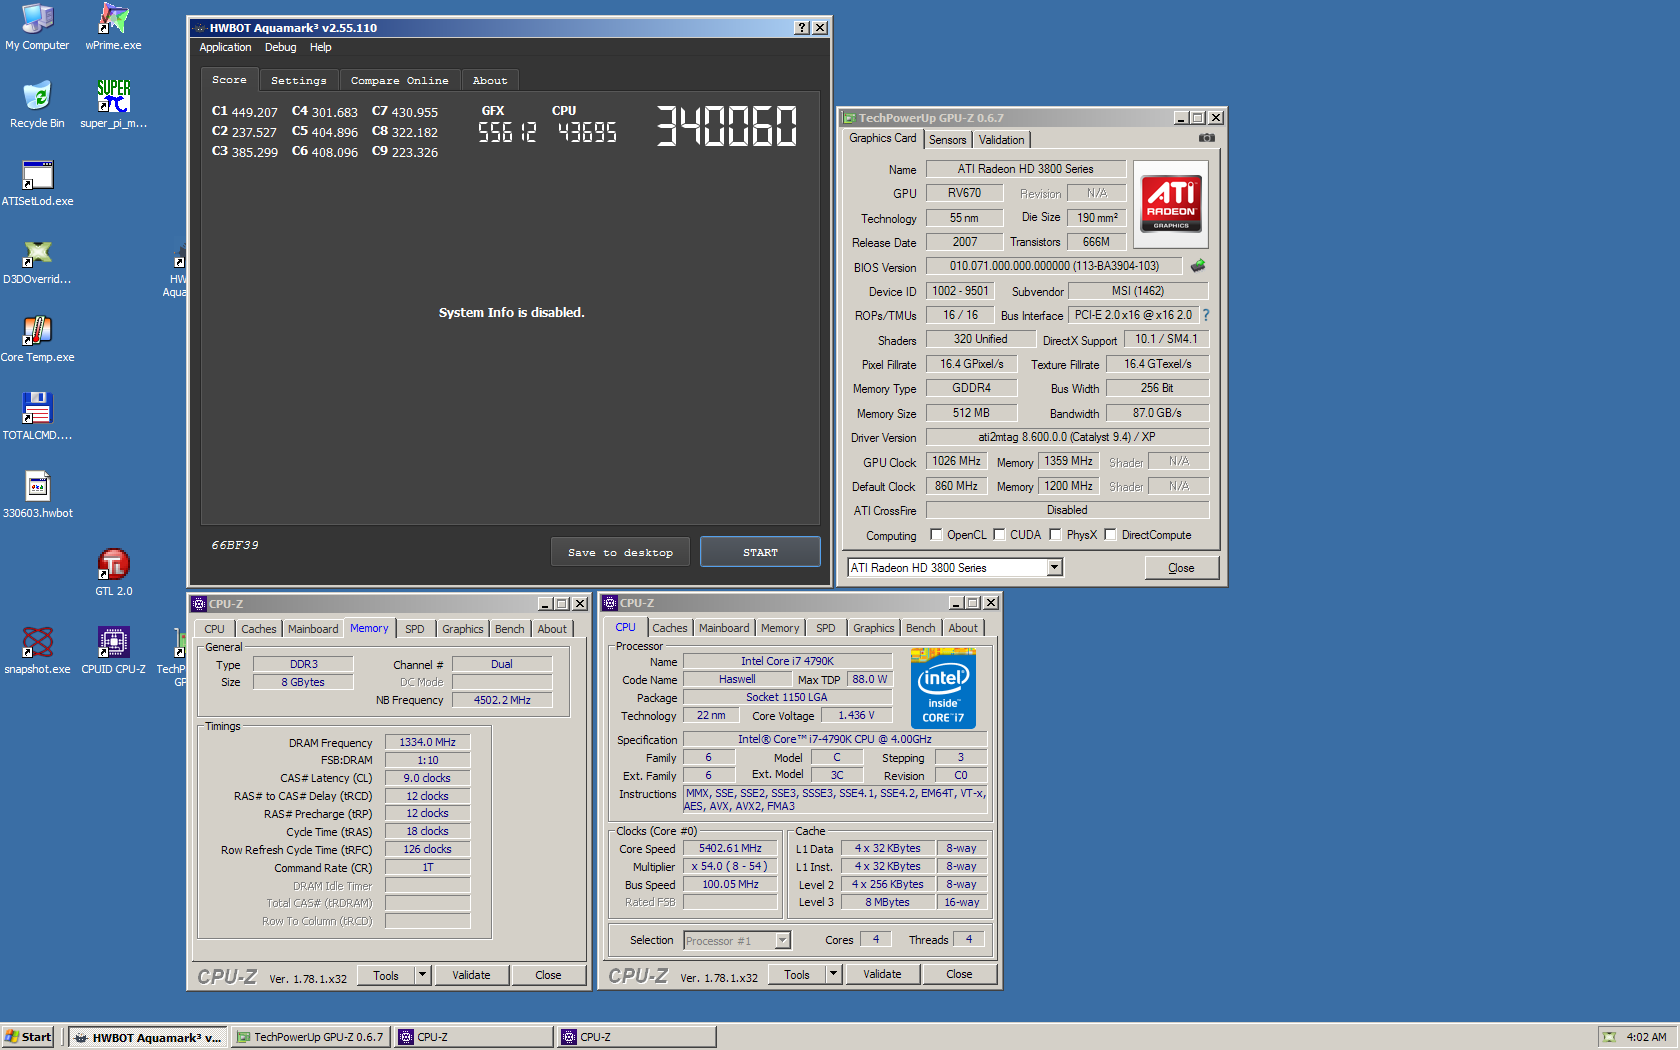This screenshot has height=1050, width=1680.
Task: Select D3DOverrider desktop icon
Action: [x=37, y=260]
